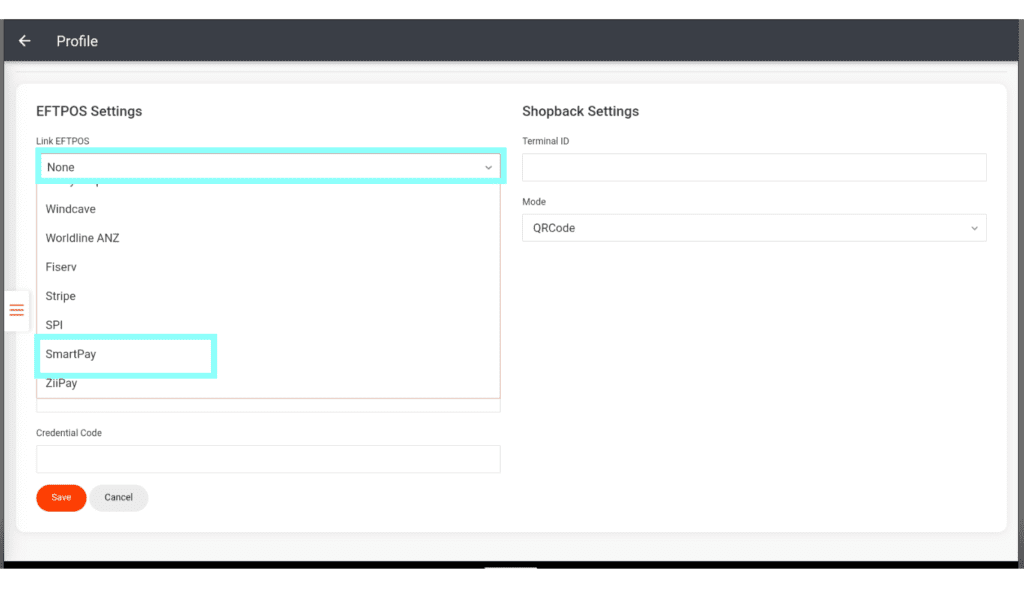
Task: Select the highlighted SmartPay option
Action: click(x=71, y=355)
